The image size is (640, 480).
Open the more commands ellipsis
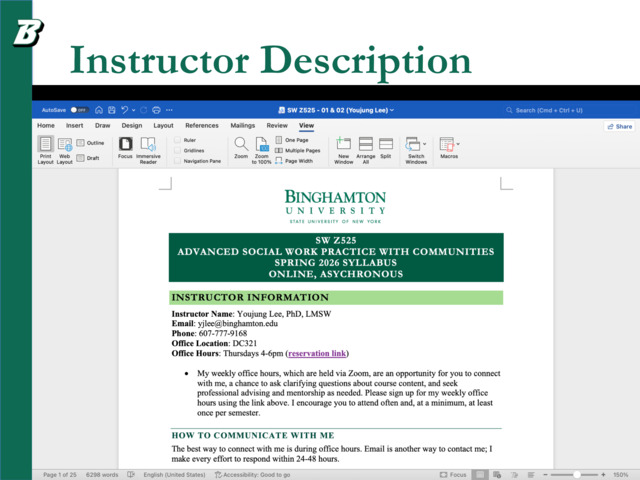[169, 110]
